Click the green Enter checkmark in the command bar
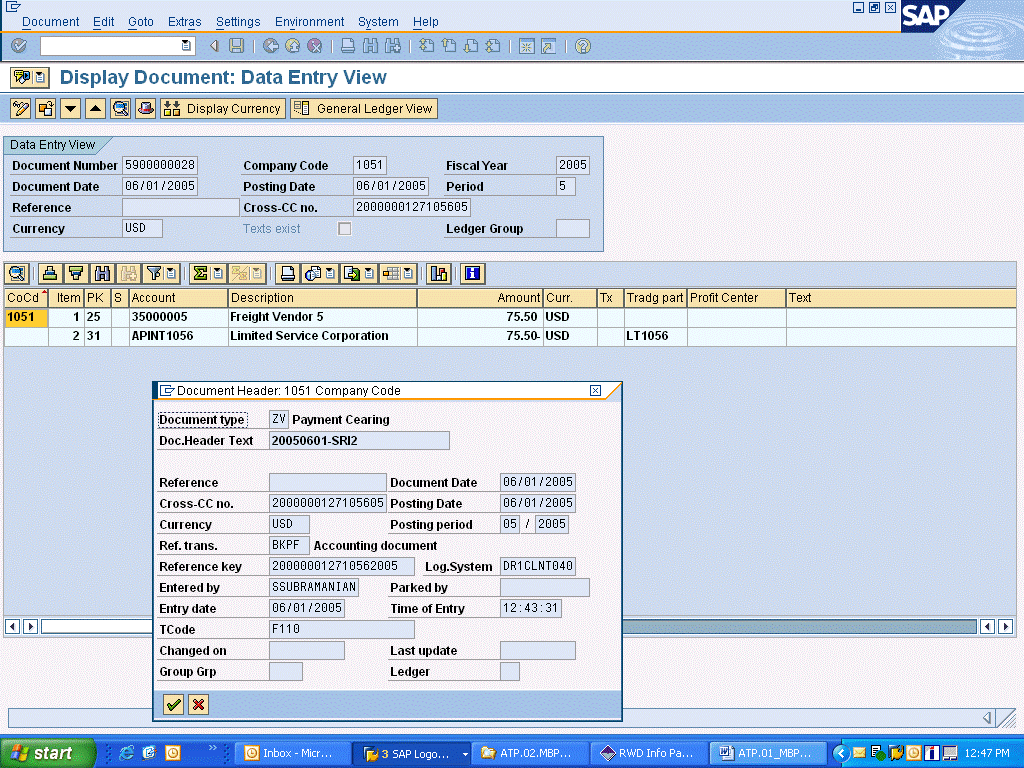Image resolution: width=1024 pixels, height=768 pixels. pos(20,46)
